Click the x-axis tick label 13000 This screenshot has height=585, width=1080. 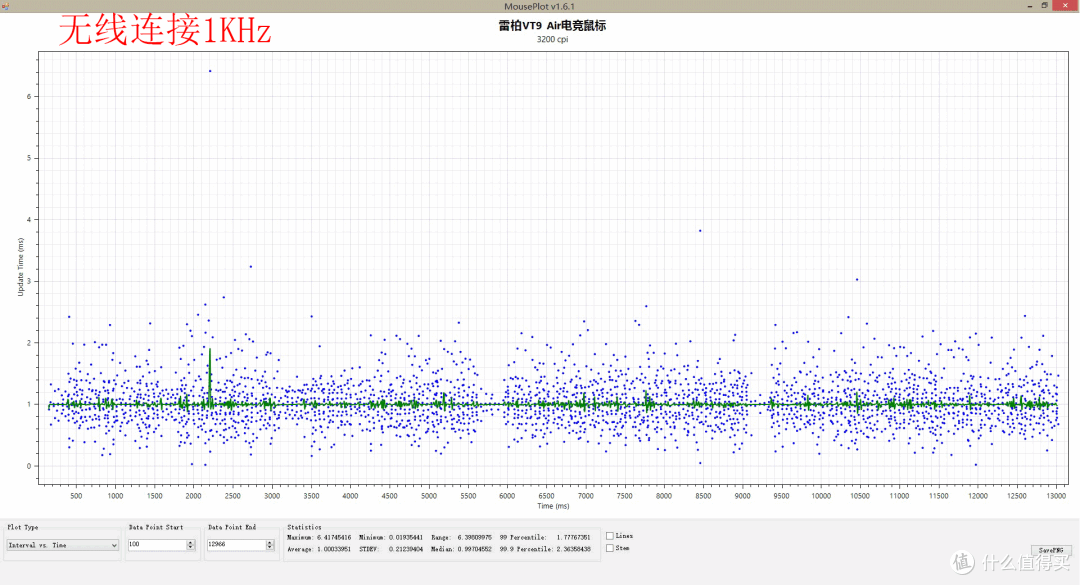pyautogui.click(x=1056, y=496)
